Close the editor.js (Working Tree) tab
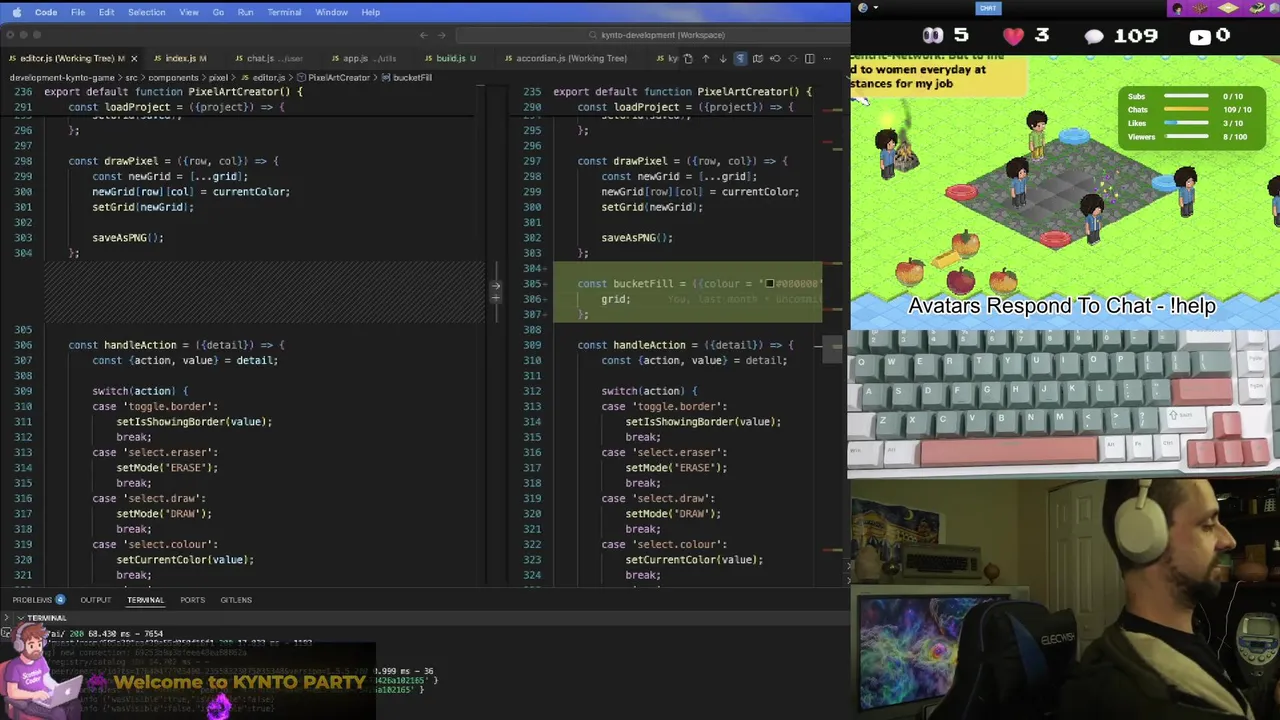The height and width of the screenshot is (720, 1280). click(x=133, y=58)
